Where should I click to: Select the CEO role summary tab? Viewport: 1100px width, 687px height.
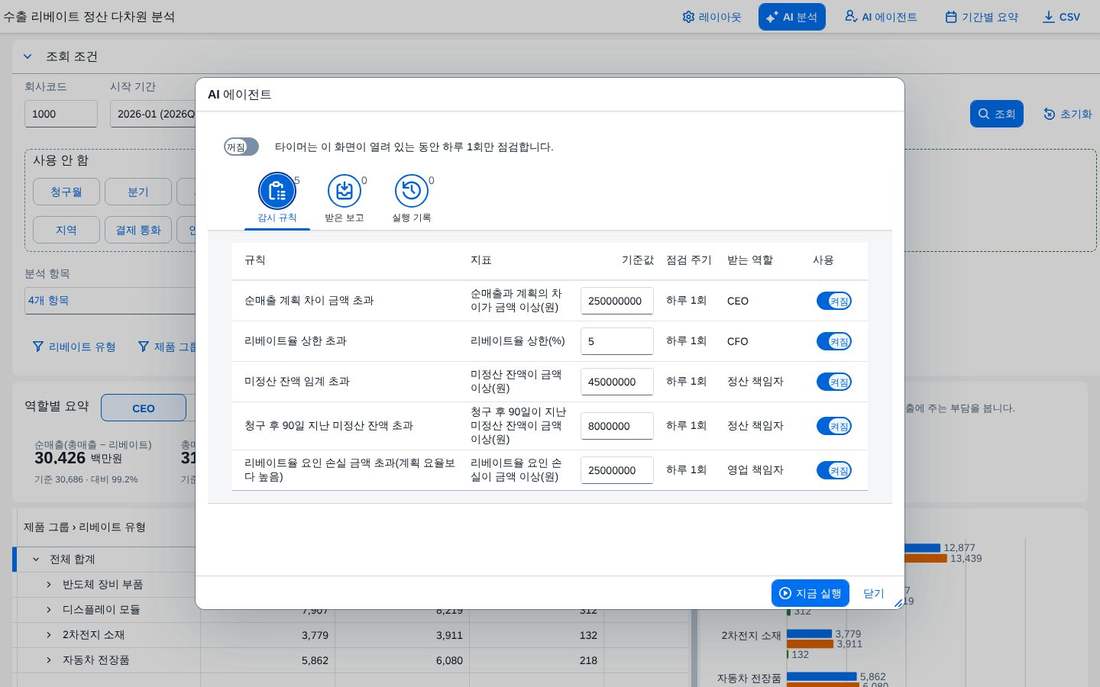[143, 408]
